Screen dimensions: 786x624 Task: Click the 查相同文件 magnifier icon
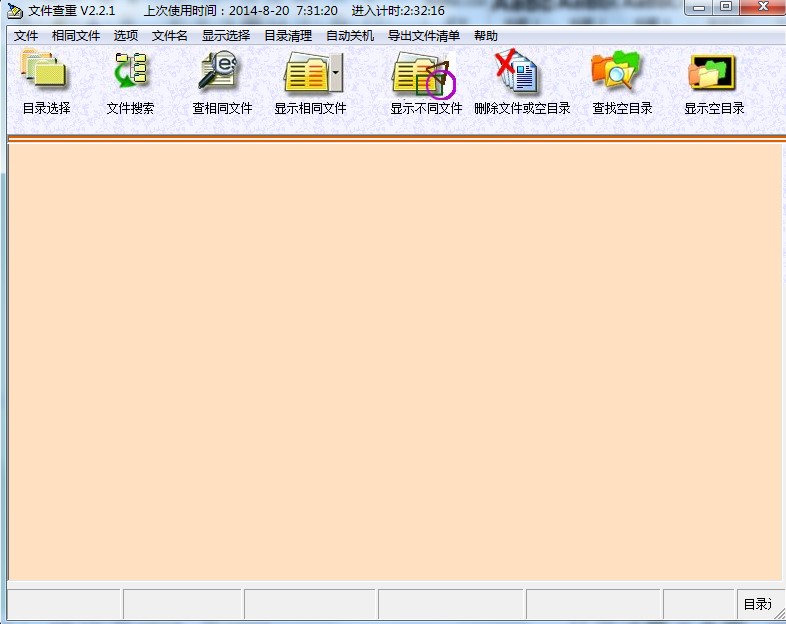click(x=217, y=70)
